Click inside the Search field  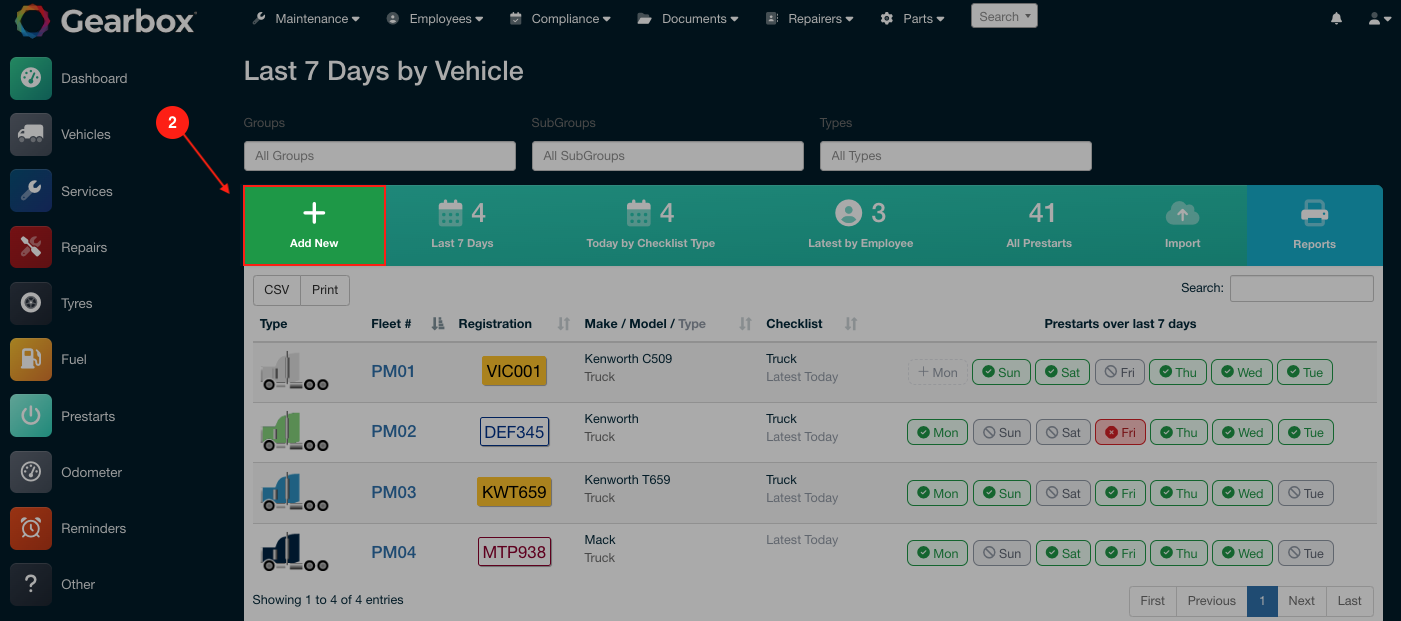[x=1301, y=288]
